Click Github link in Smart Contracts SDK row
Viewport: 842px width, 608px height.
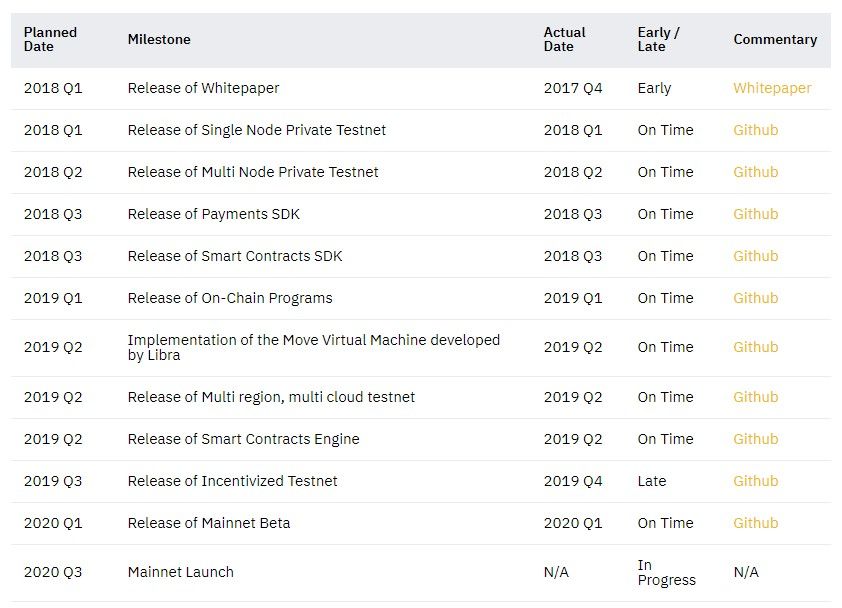[x=755, y=256]
